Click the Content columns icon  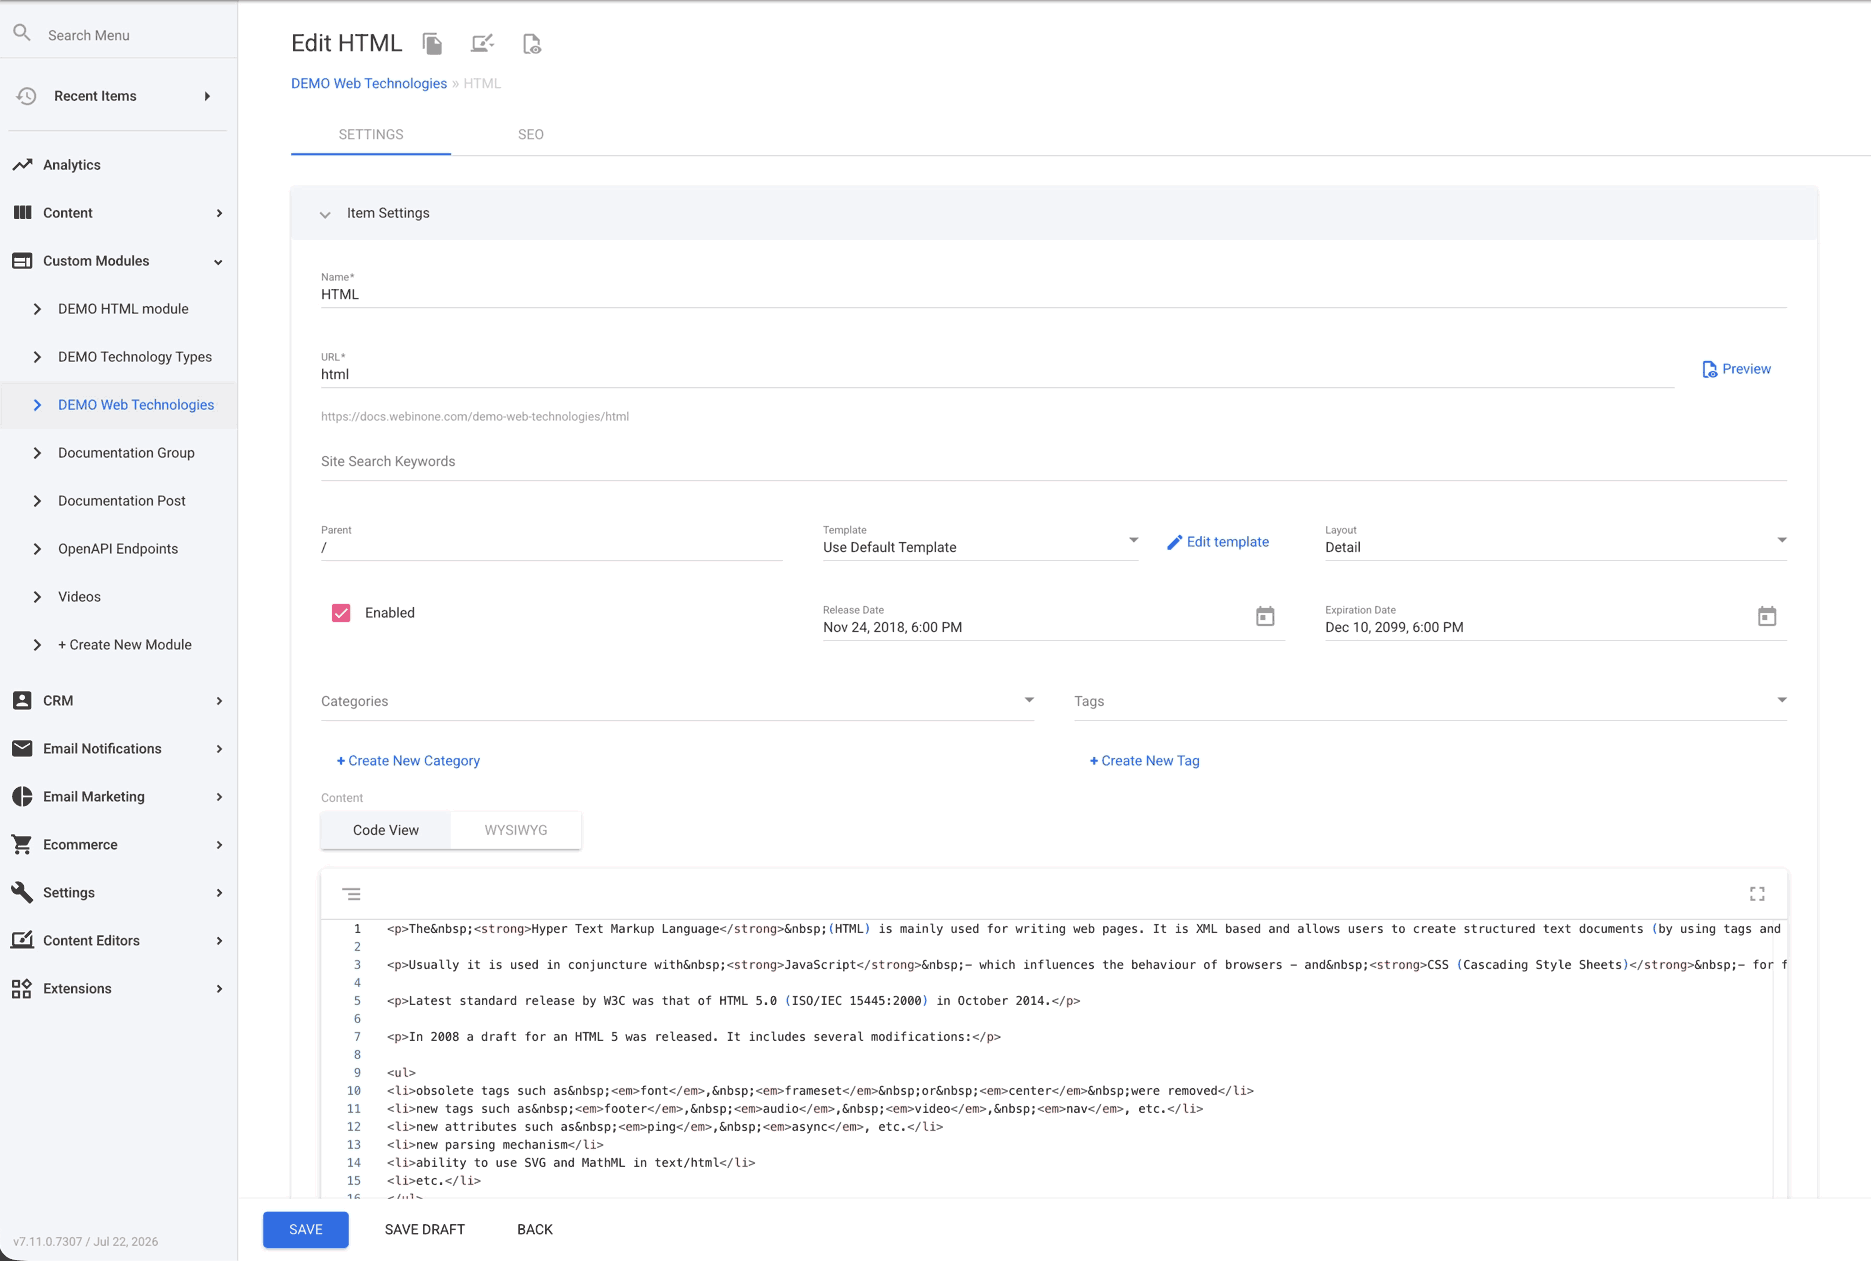tap(22, 213)
